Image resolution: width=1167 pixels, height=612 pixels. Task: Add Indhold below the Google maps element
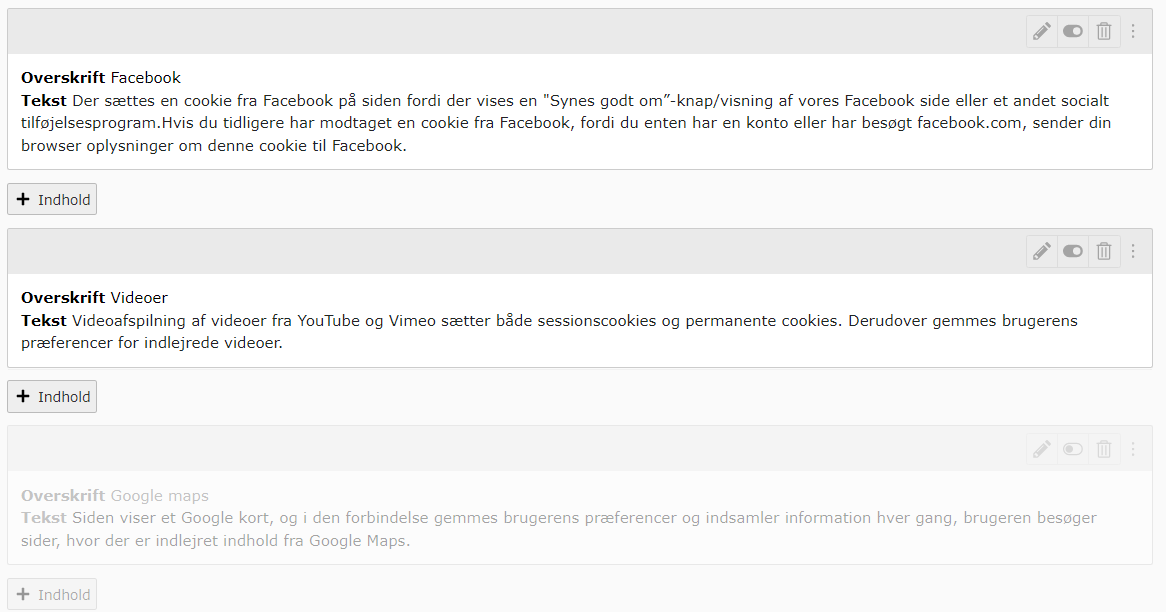[52, 594]
